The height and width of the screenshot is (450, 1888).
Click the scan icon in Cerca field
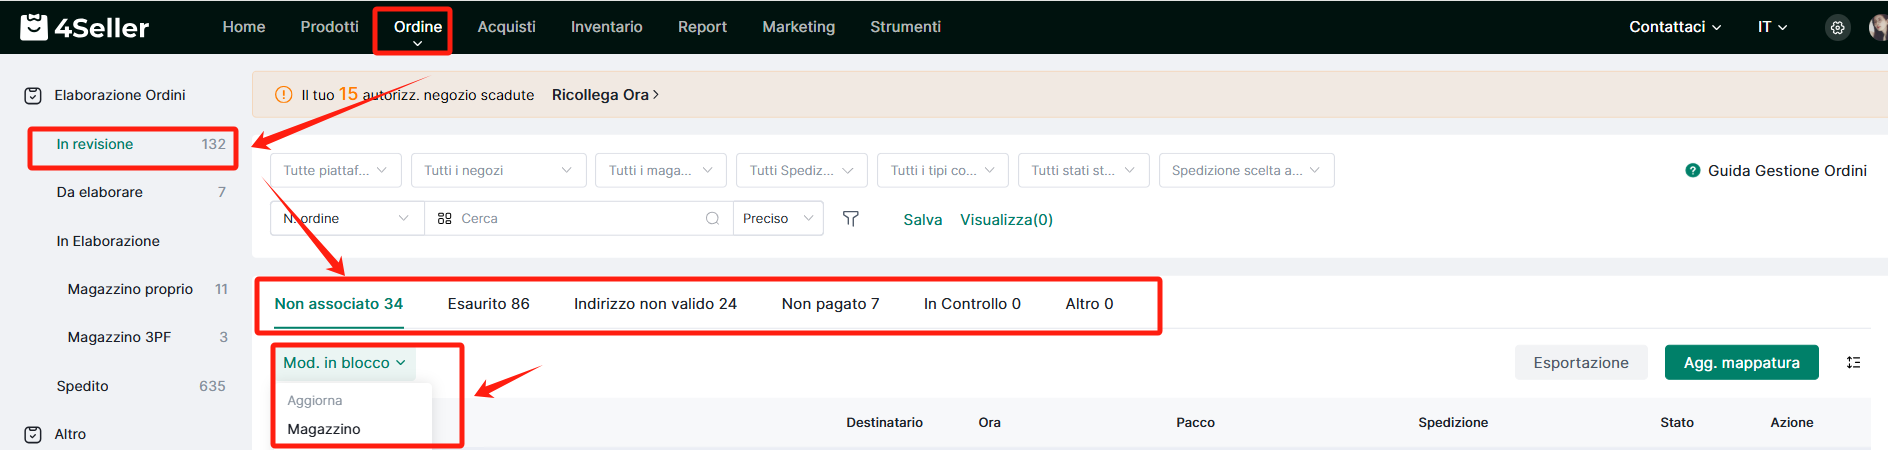click(445, 219)
